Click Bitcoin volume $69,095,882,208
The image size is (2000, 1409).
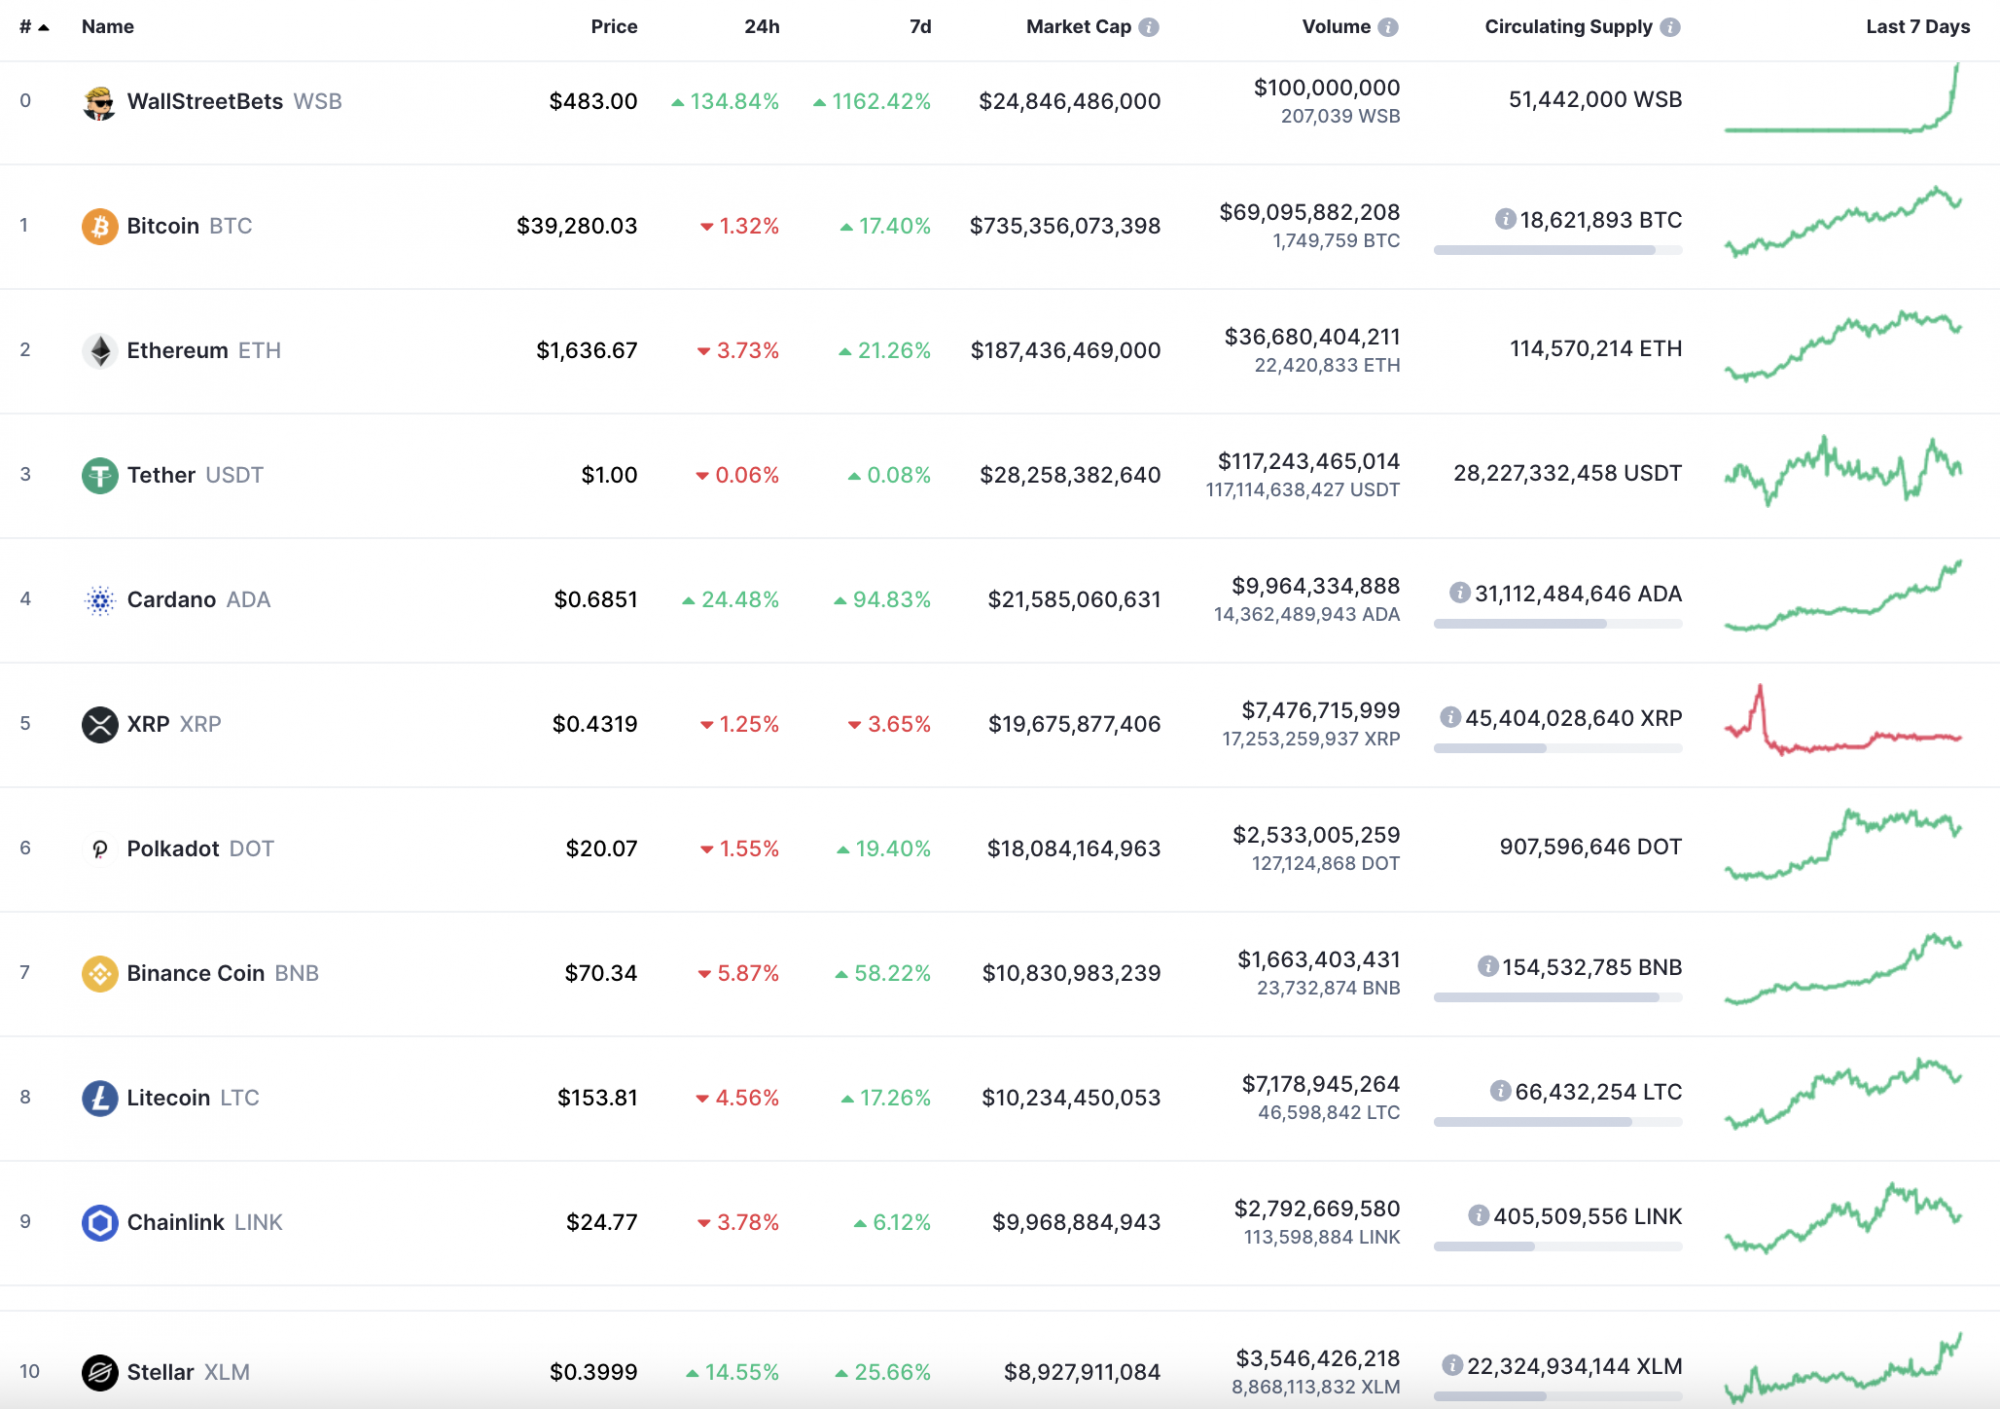pyautogui.click(x=1309, y=212)
